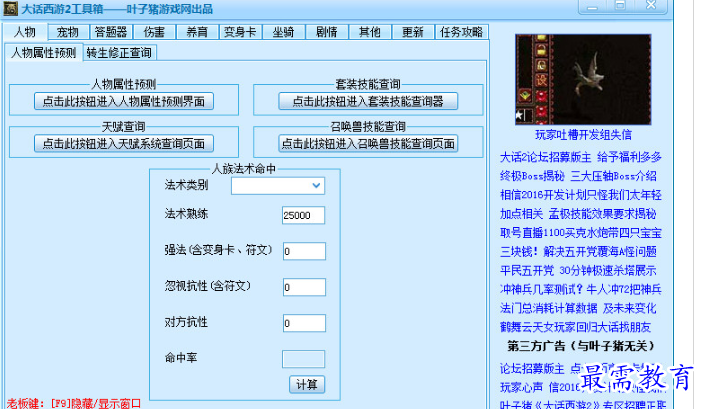Open the 剧情 tab

point(326,32)
